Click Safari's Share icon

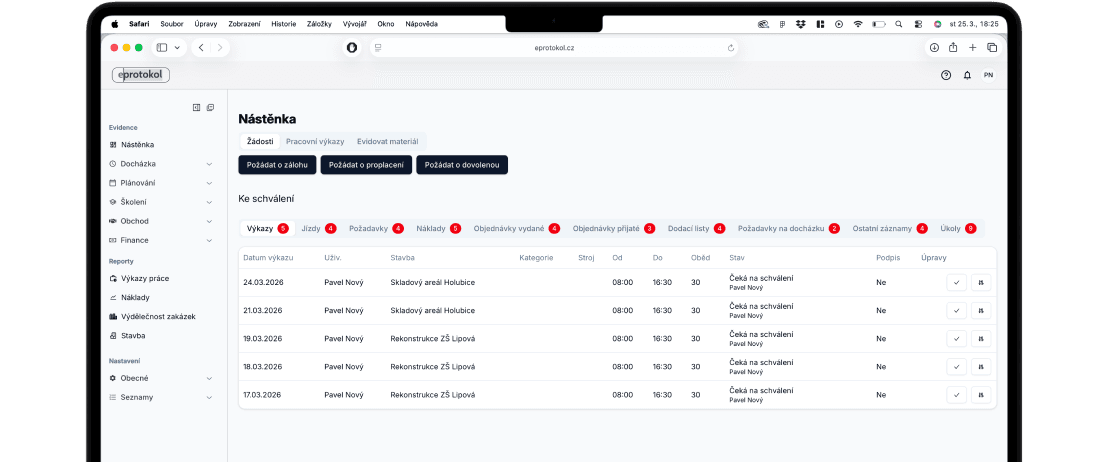[x=953, y=47]
